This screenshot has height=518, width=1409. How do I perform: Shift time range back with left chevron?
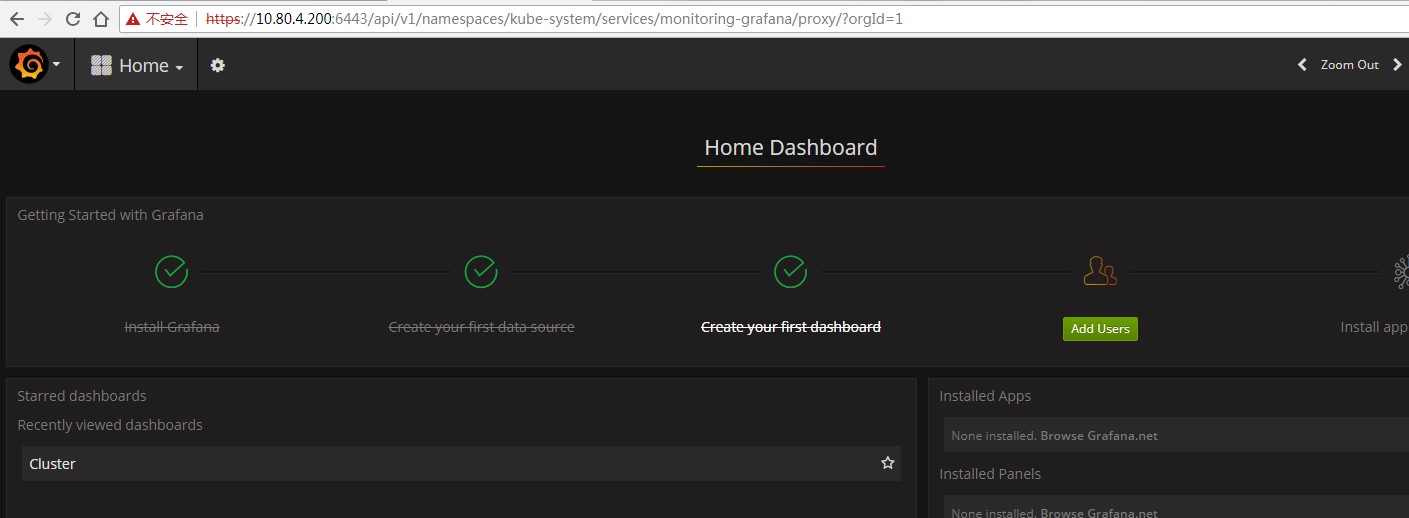(1302, 65)
